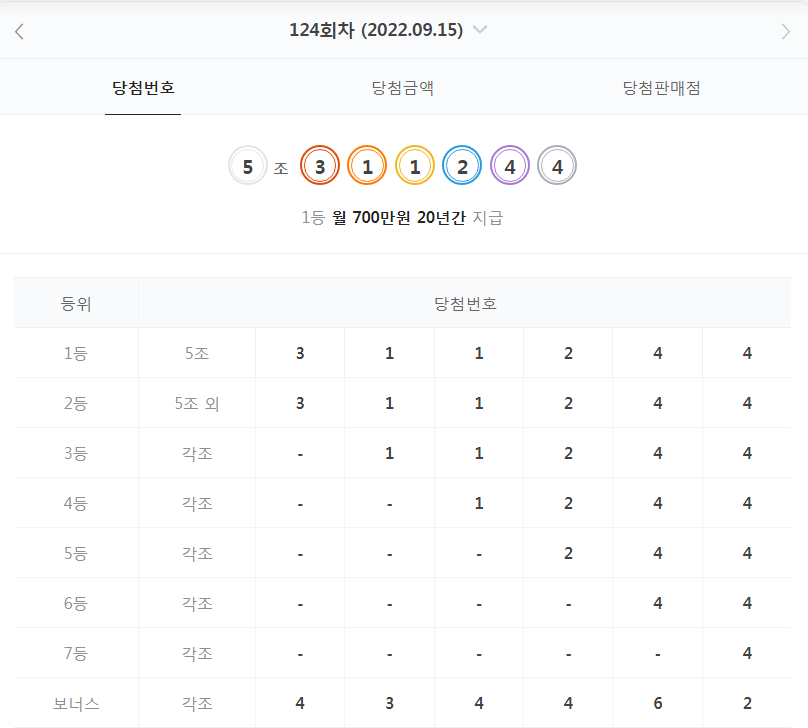Click the last digit 4 in the 7등 row
This screenshot has width=808, height=728.
[747, 653]
